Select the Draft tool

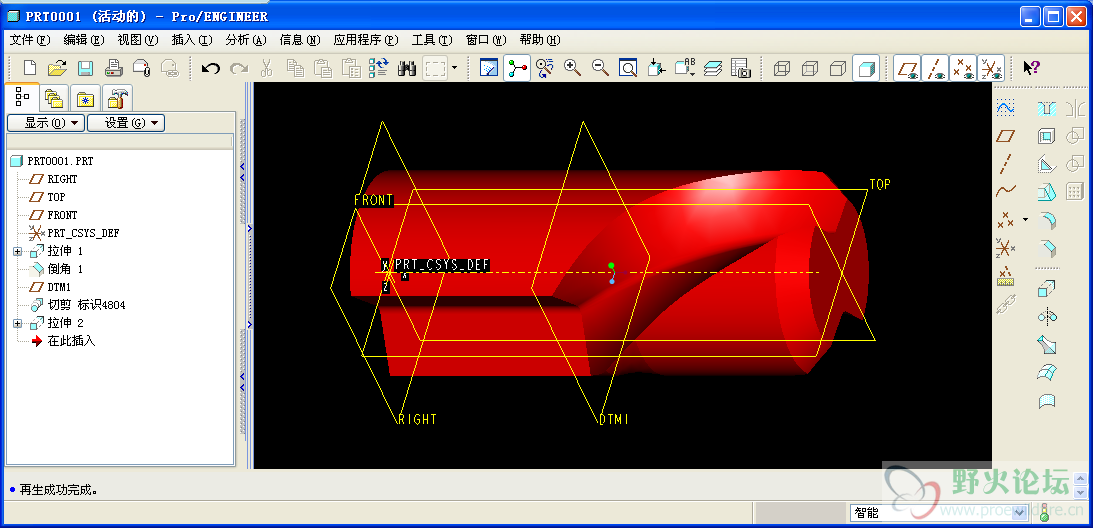pos(1047,192)
